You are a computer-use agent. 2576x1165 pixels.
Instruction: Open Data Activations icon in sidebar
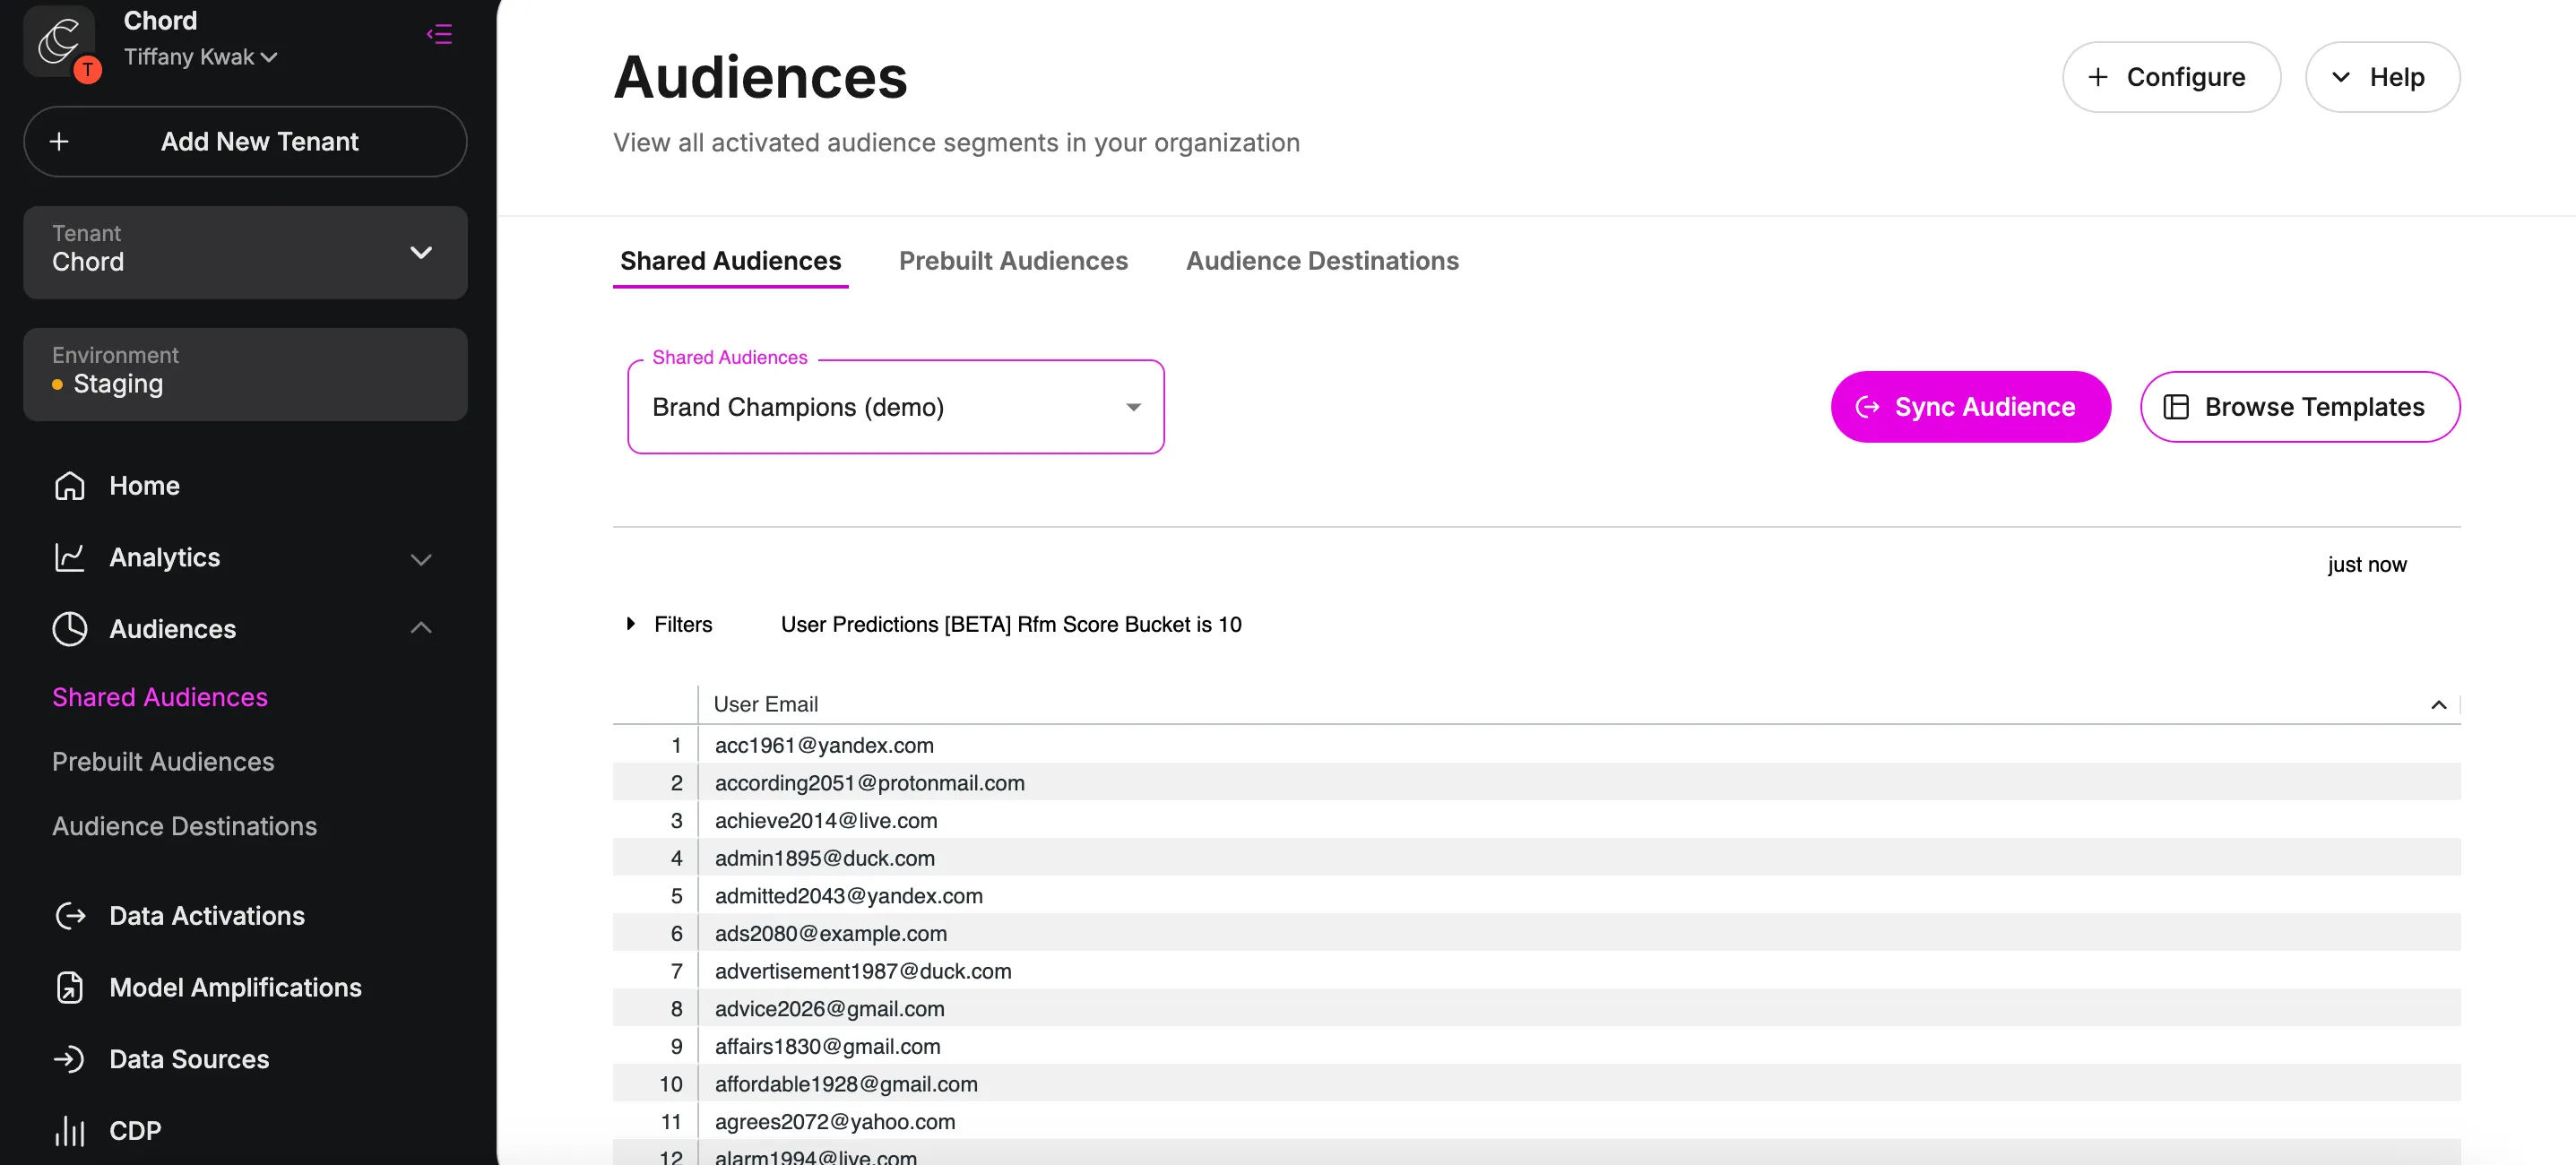pyautogui.click(x=69, y=916)
